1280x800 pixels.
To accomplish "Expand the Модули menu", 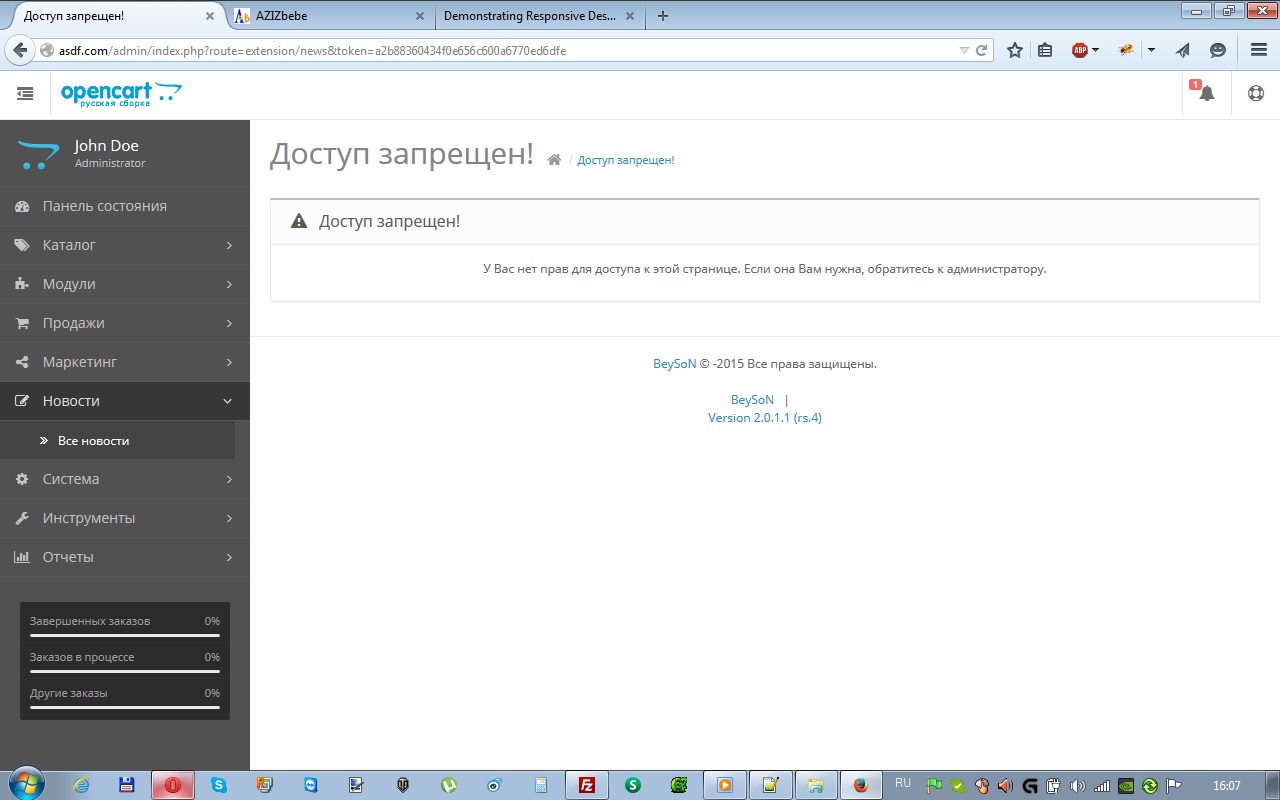I will pos(125,284).
